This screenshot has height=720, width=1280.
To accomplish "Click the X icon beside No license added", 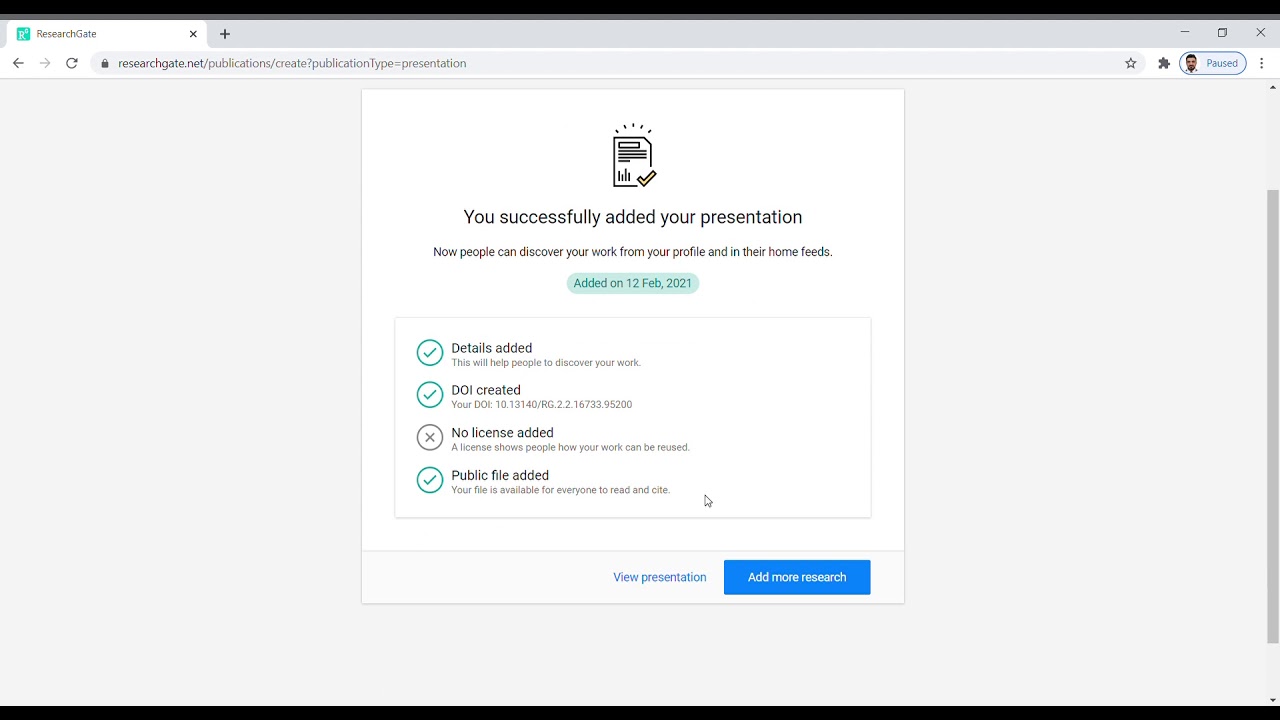I will [x=430, y=437].
